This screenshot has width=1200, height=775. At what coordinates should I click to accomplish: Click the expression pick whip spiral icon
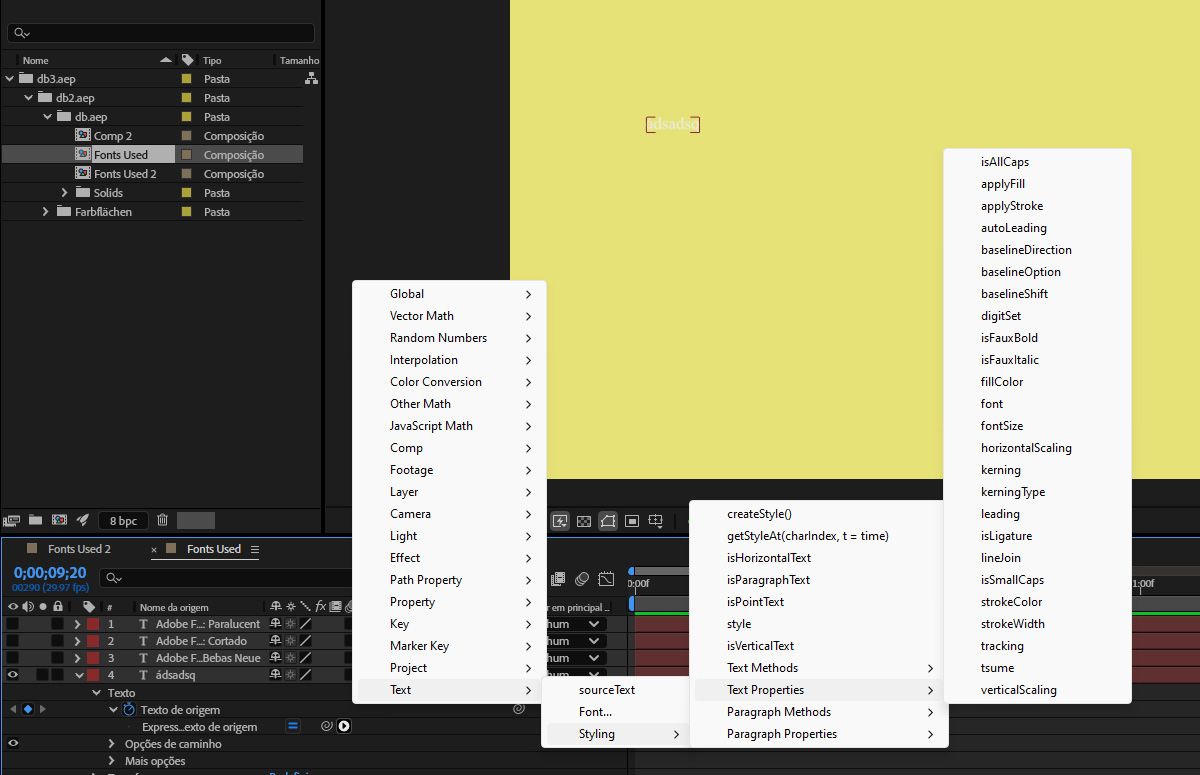click(x=326, y=727)
